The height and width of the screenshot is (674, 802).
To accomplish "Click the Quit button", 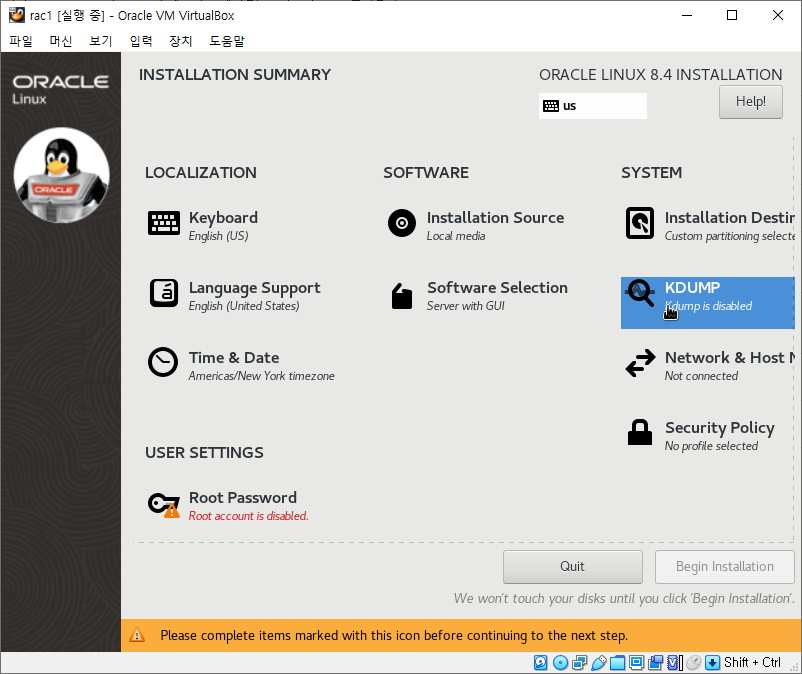I will coord(572,567).
